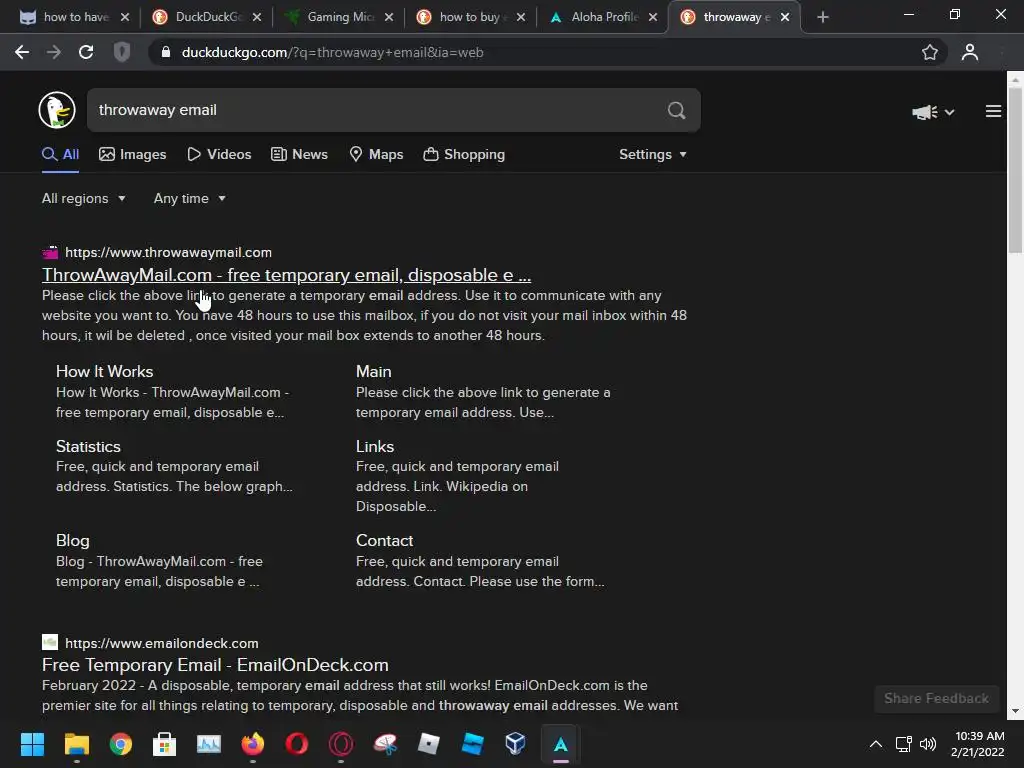The width and height of the screenshot is (1024, 768).
Task: Click the forward navigation arrow
Action: click(x=54, y=52)
